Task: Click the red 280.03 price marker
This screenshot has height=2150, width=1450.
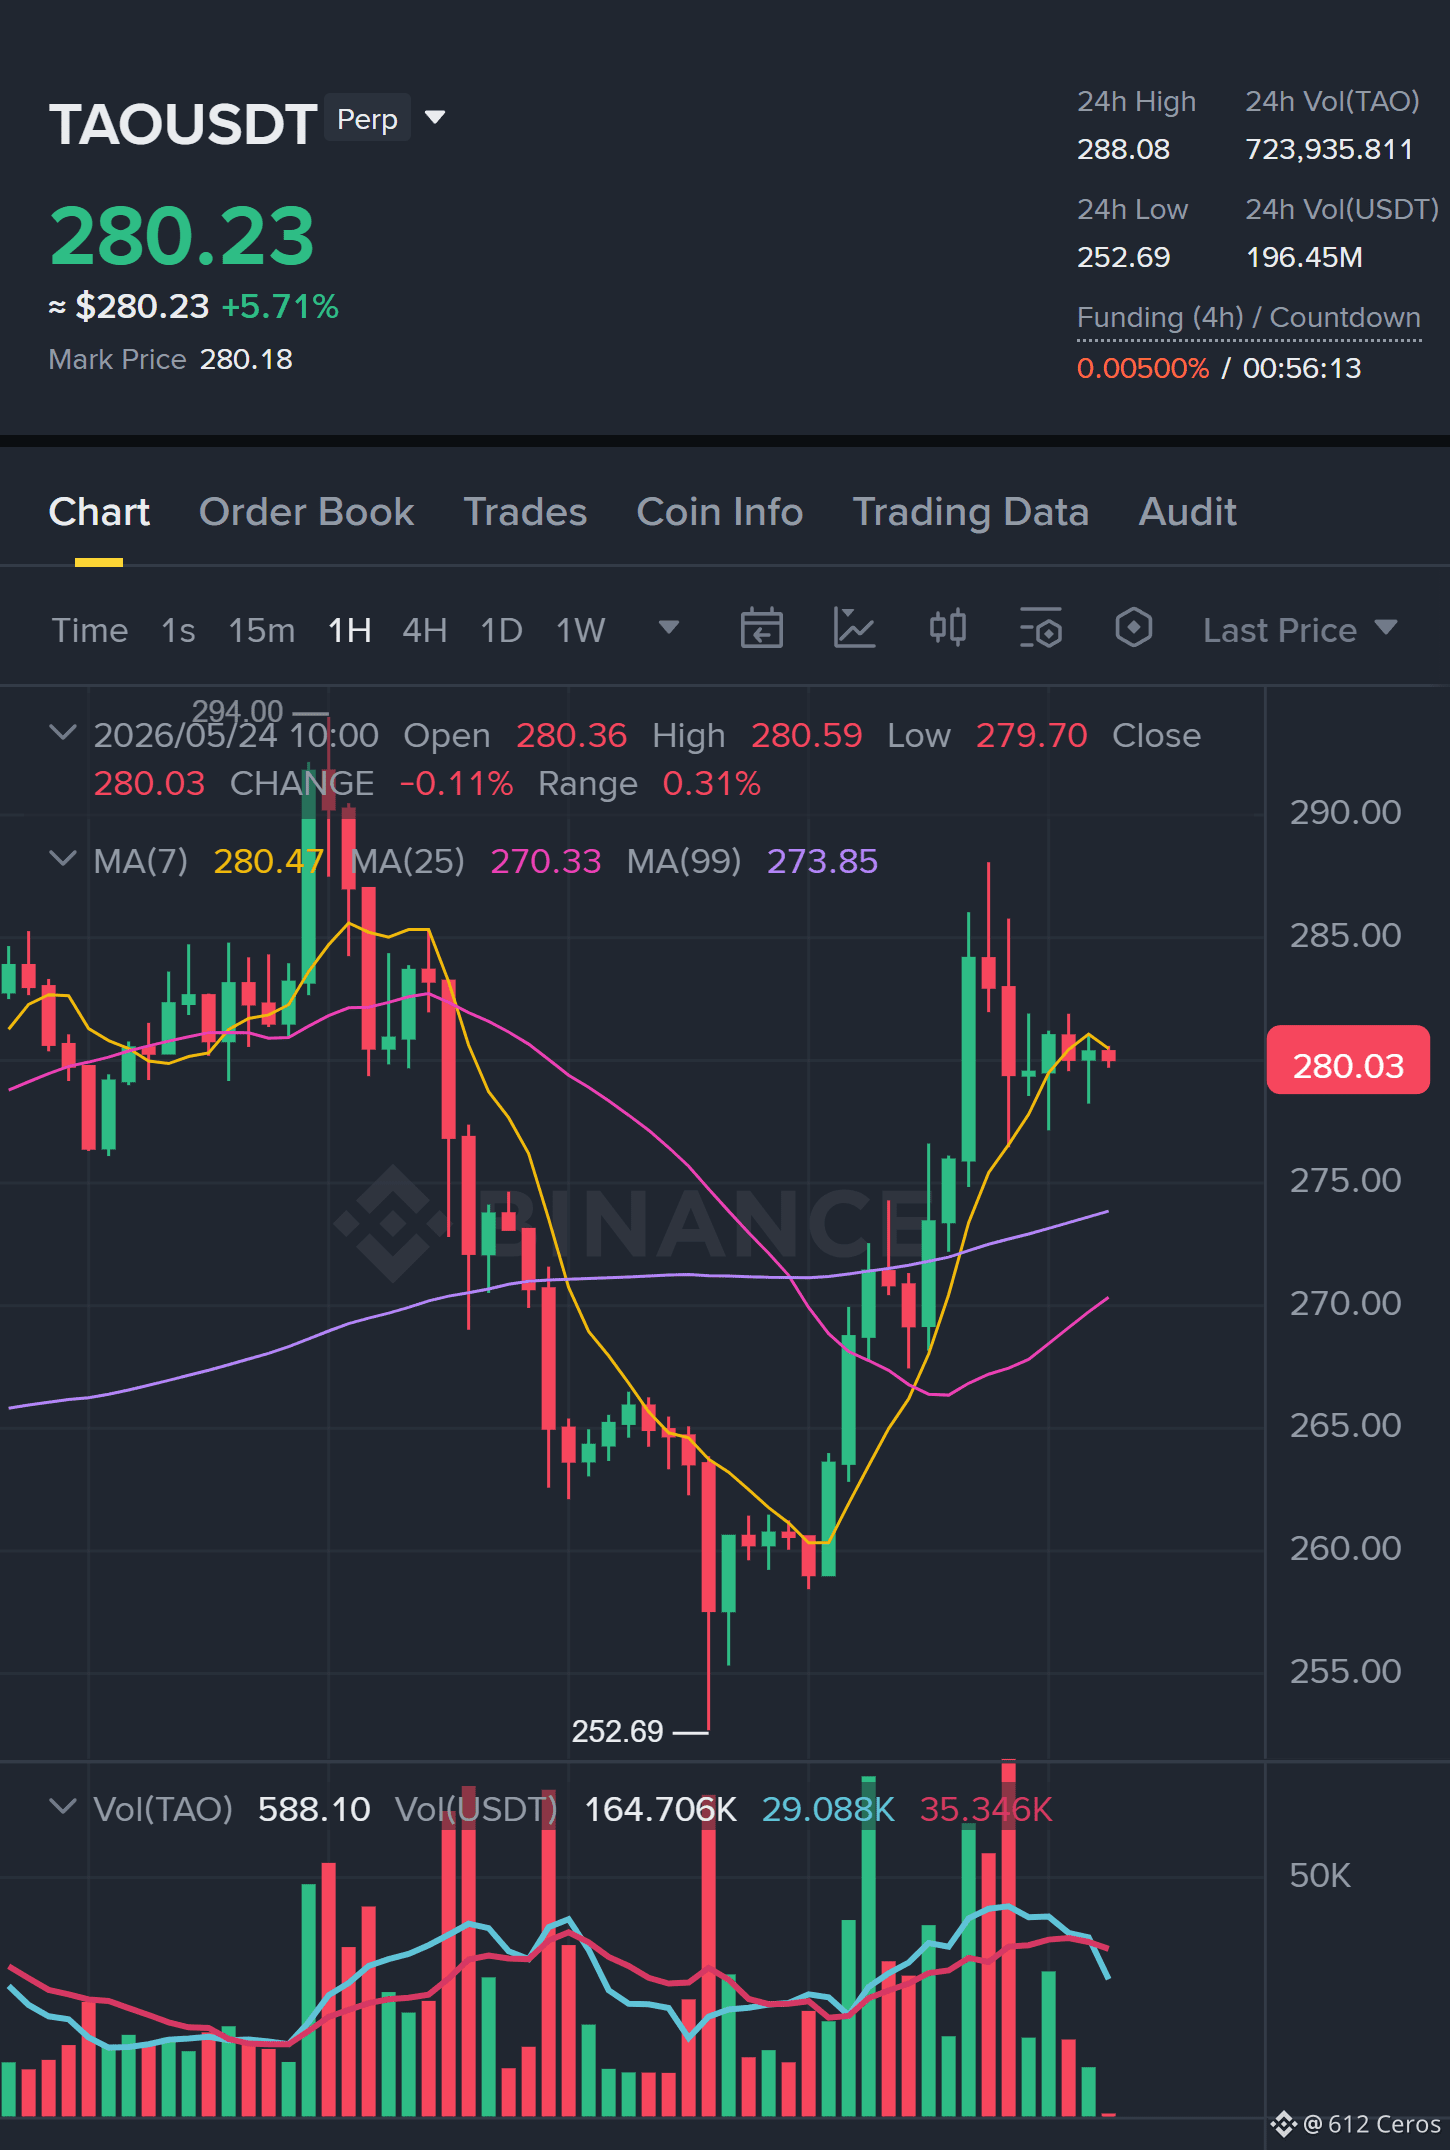Action: (1348, 1061)
